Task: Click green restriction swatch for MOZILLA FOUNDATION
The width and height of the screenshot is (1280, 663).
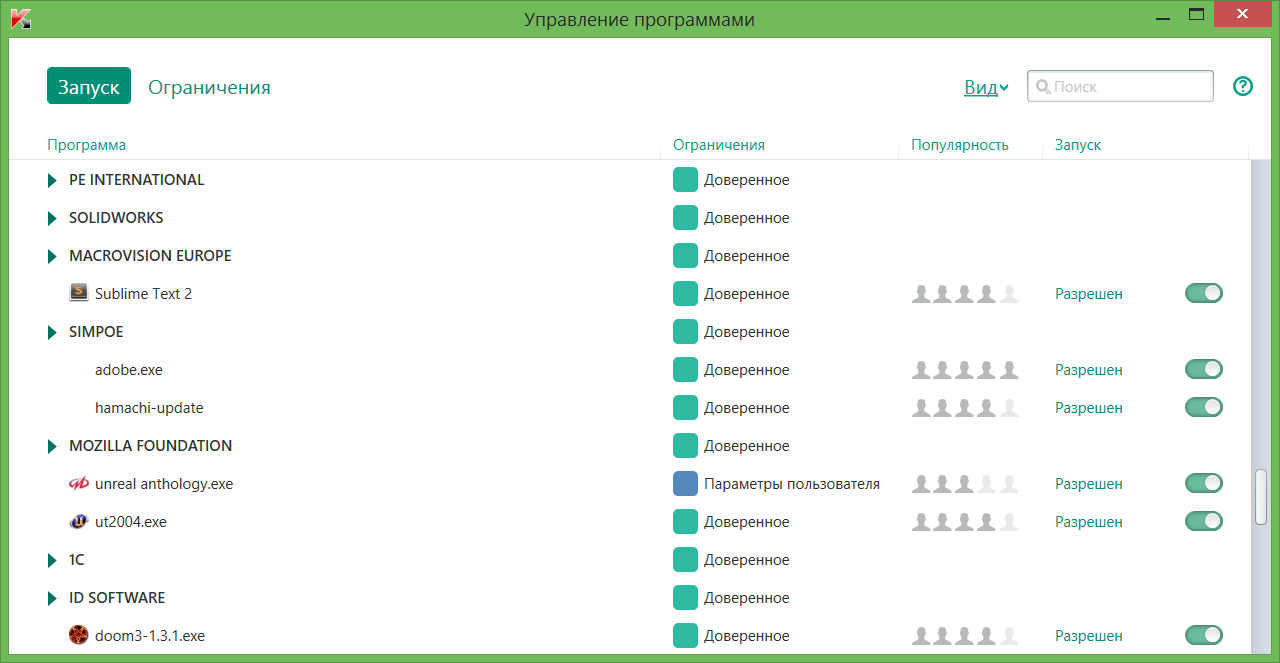Action: [685, 445]
